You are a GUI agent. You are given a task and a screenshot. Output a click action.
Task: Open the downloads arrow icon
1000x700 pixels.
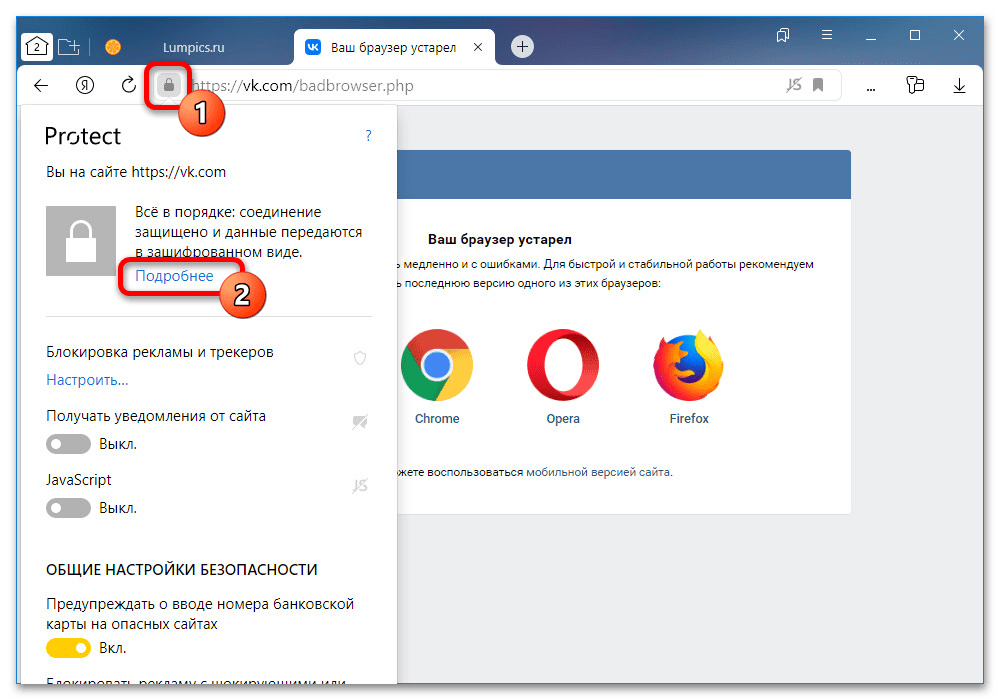point(959,85)
